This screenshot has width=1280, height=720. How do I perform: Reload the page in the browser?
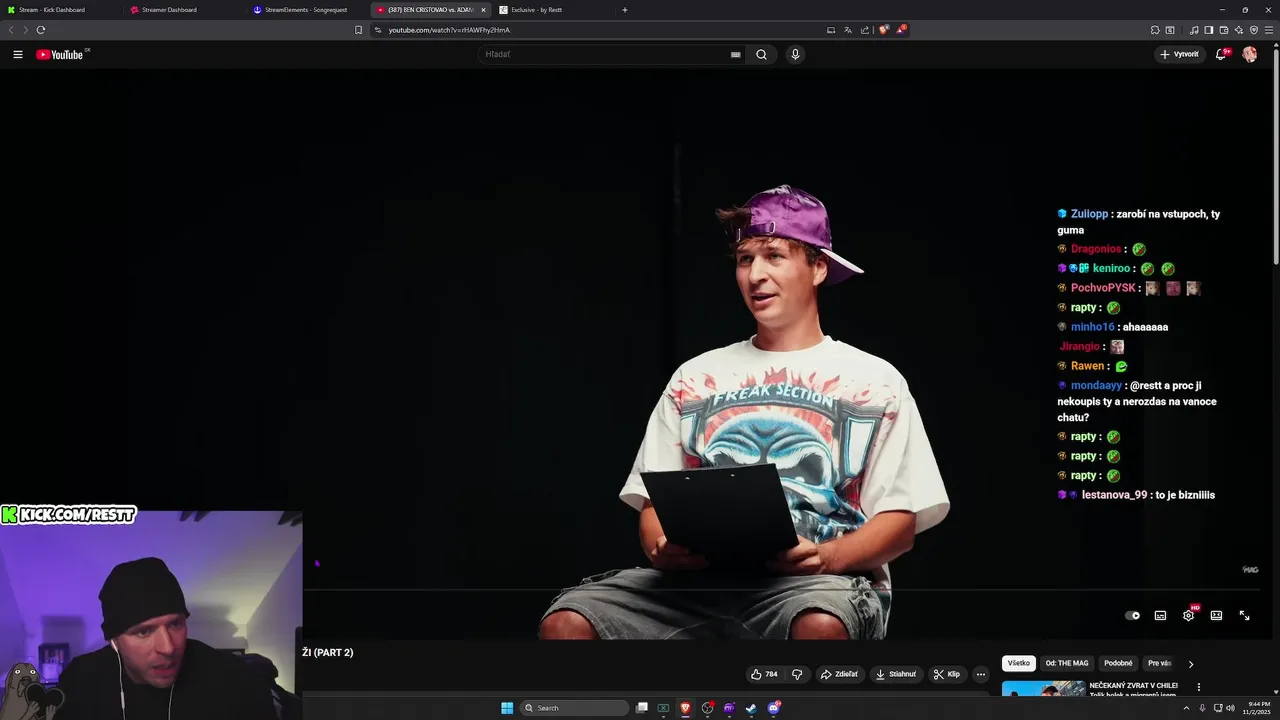coord(41,30)
